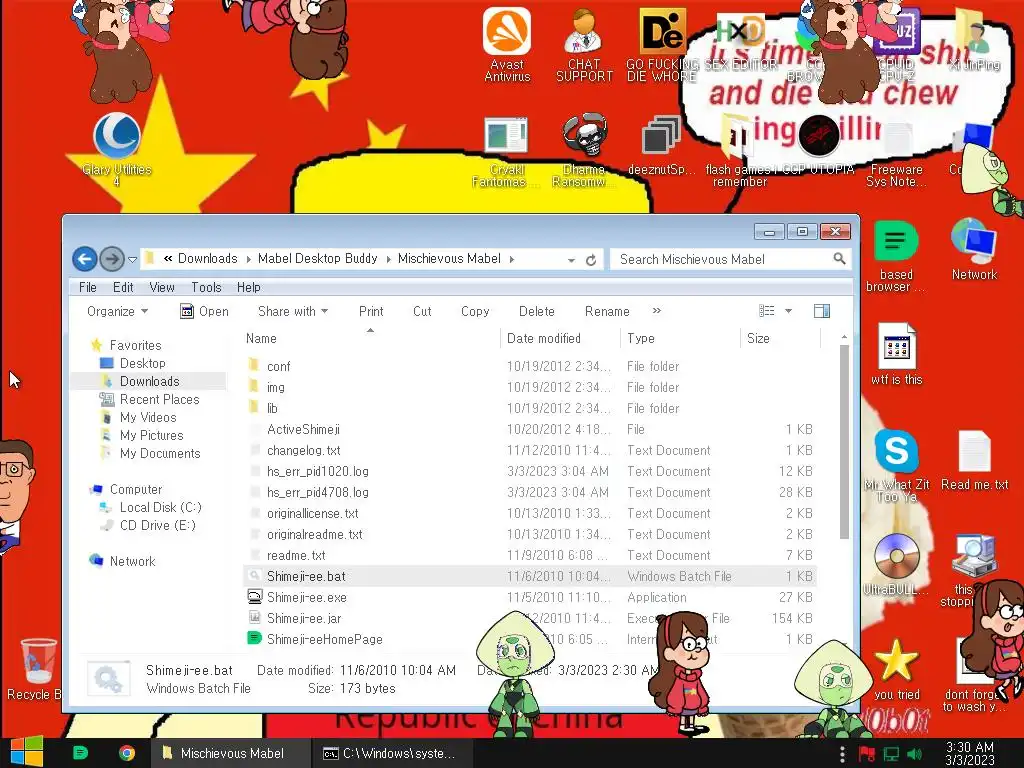Expand the Organize dropdown
The image size is (1024, 768).
point(118,312)
